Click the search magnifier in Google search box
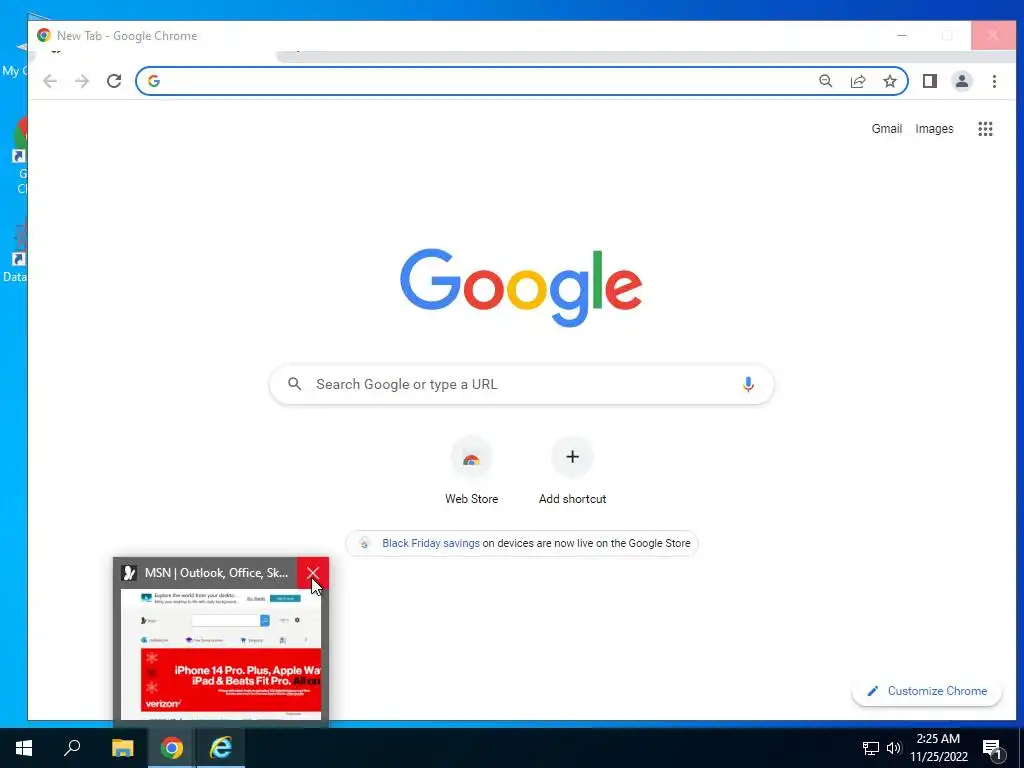 point(295,384)
